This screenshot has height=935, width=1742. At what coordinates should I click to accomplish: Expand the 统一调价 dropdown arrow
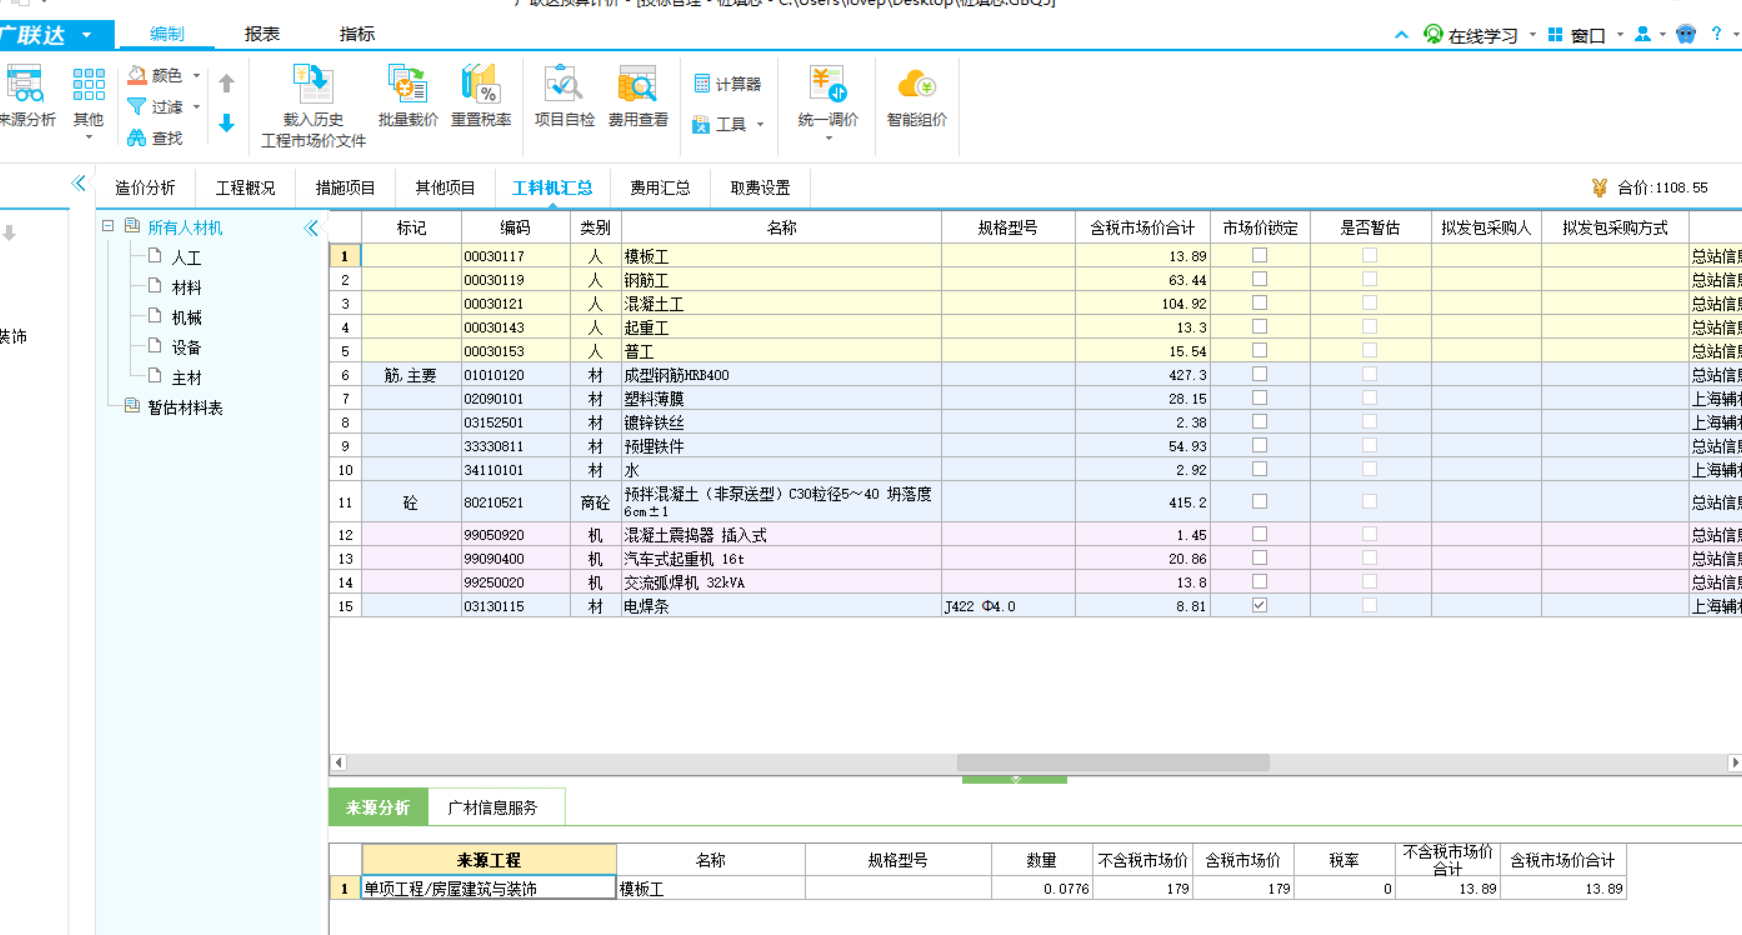[x=828, y=138]
